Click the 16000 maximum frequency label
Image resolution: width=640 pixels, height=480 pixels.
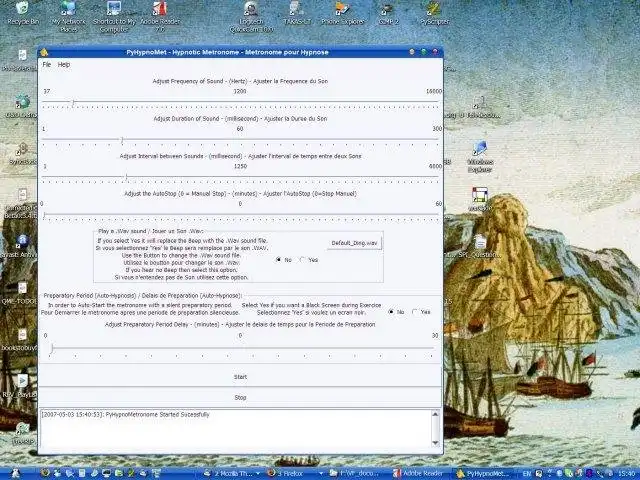[434, 91]
